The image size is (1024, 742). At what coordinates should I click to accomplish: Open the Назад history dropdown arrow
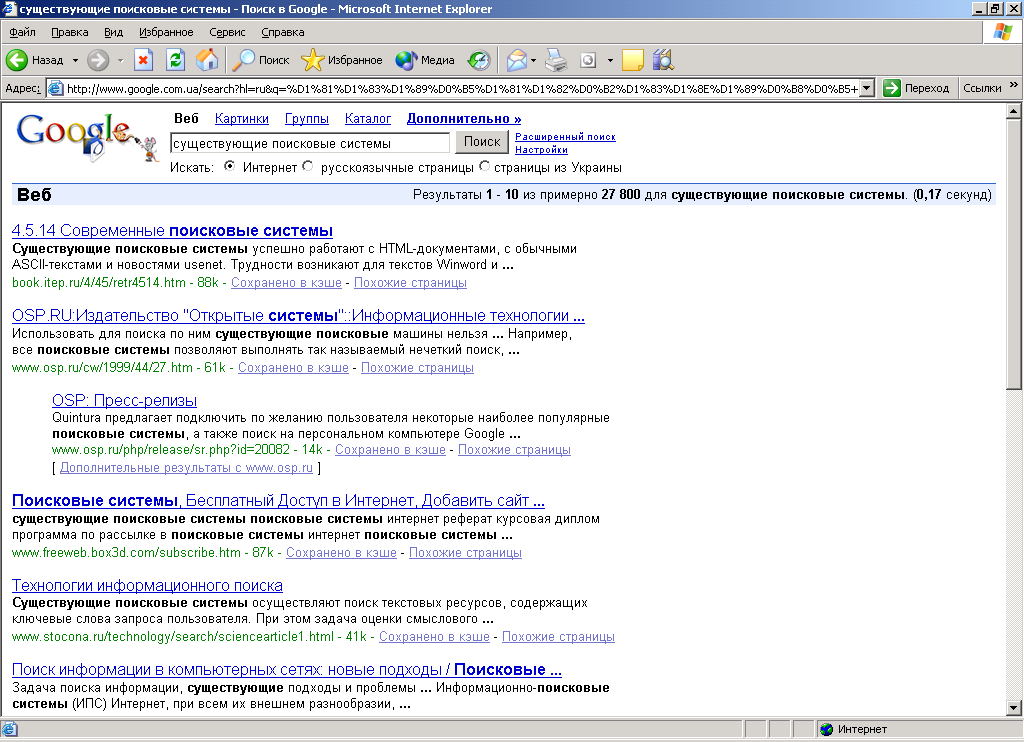(75, 60)
